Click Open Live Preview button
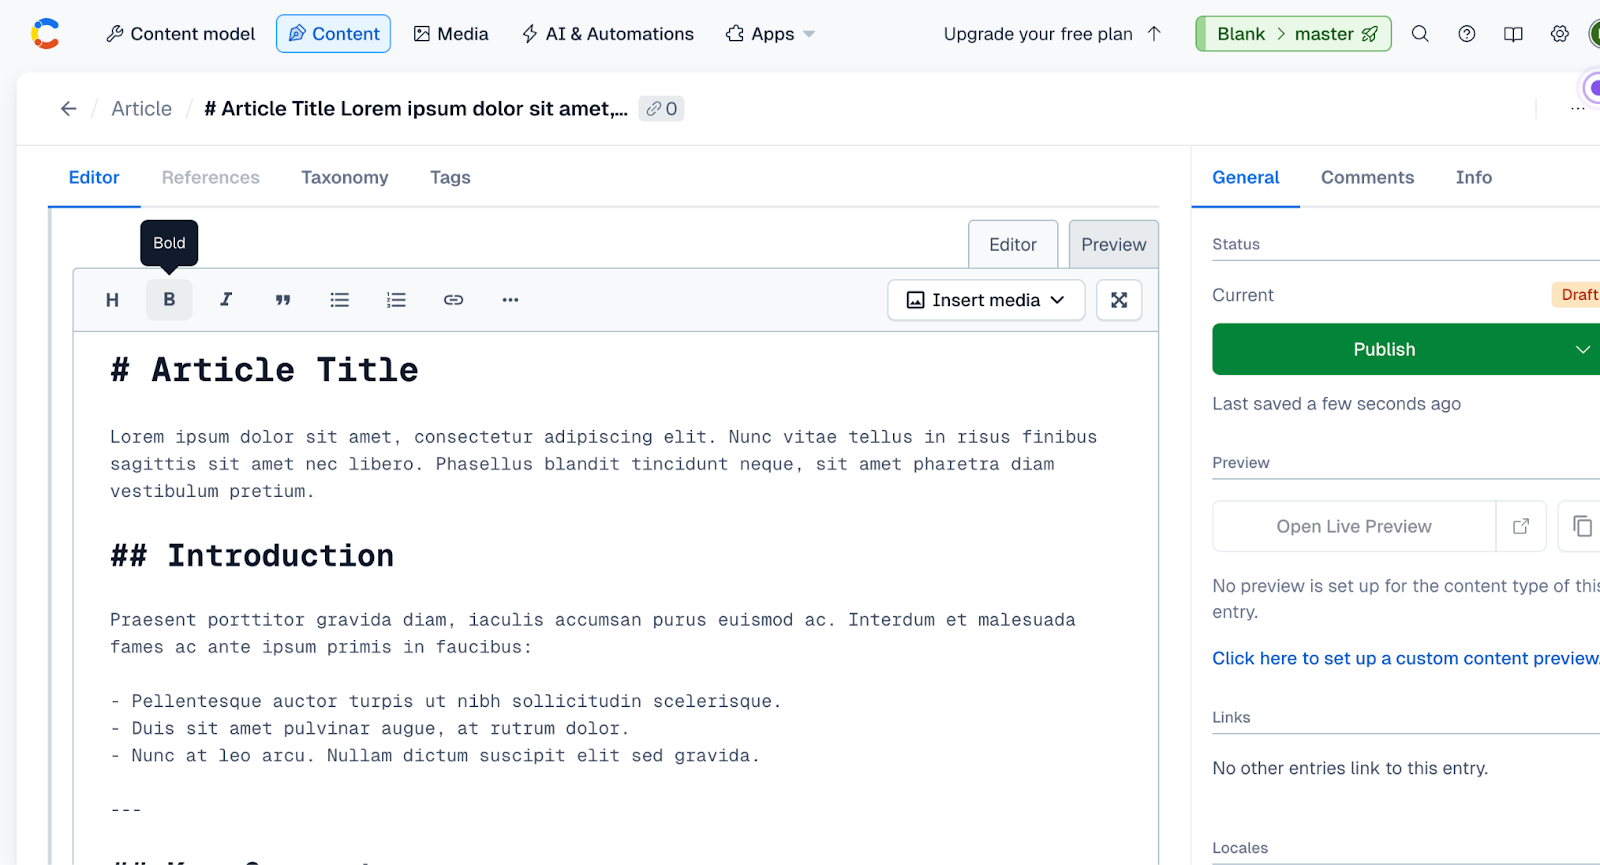Screen dimensions: 1600x865 [x=1354, y=527]
